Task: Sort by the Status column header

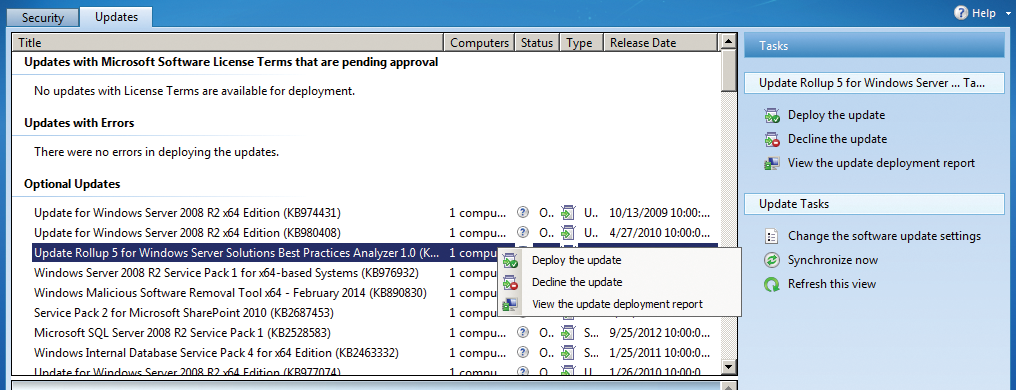Action: coord(537,43)
